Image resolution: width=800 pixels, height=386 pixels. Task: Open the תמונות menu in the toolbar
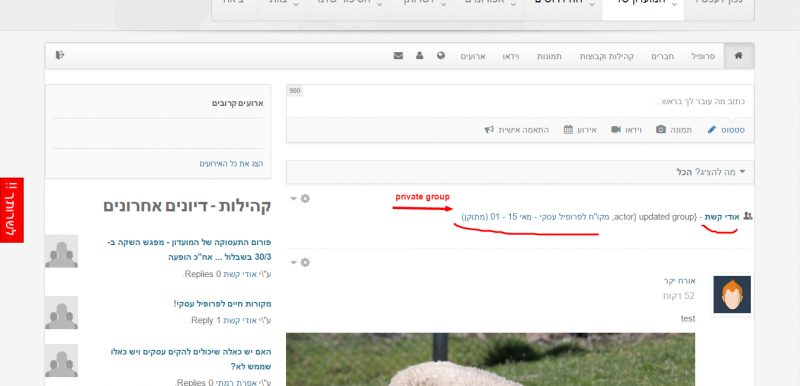(x=549, y=56)
